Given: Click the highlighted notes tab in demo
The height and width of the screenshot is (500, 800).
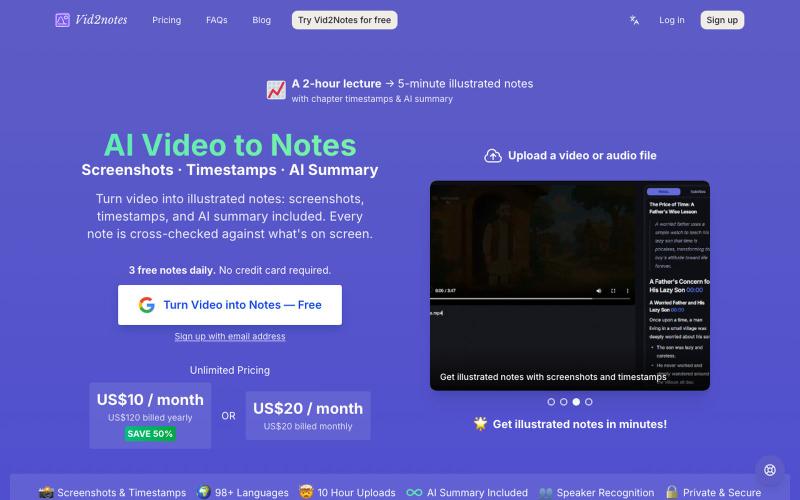Looking at the screenshot, I should click(x=663, y=192).
